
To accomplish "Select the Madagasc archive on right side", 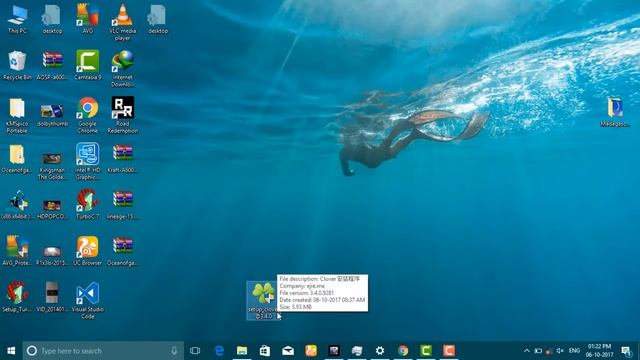I will coord(614,112).
